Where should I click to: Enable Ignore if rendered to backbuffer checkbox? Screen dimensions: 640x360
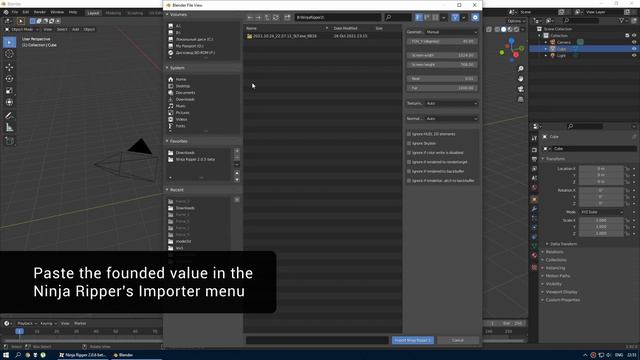(x=409, y=171)
